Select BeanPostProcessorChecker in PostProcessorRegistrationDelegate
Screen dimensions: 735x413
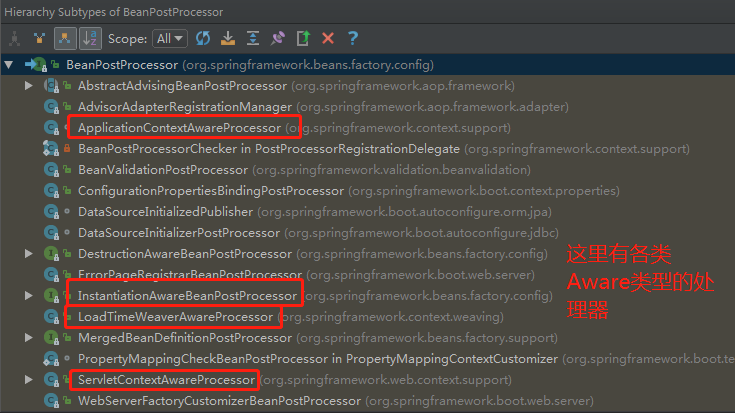(x=368, y=149)
